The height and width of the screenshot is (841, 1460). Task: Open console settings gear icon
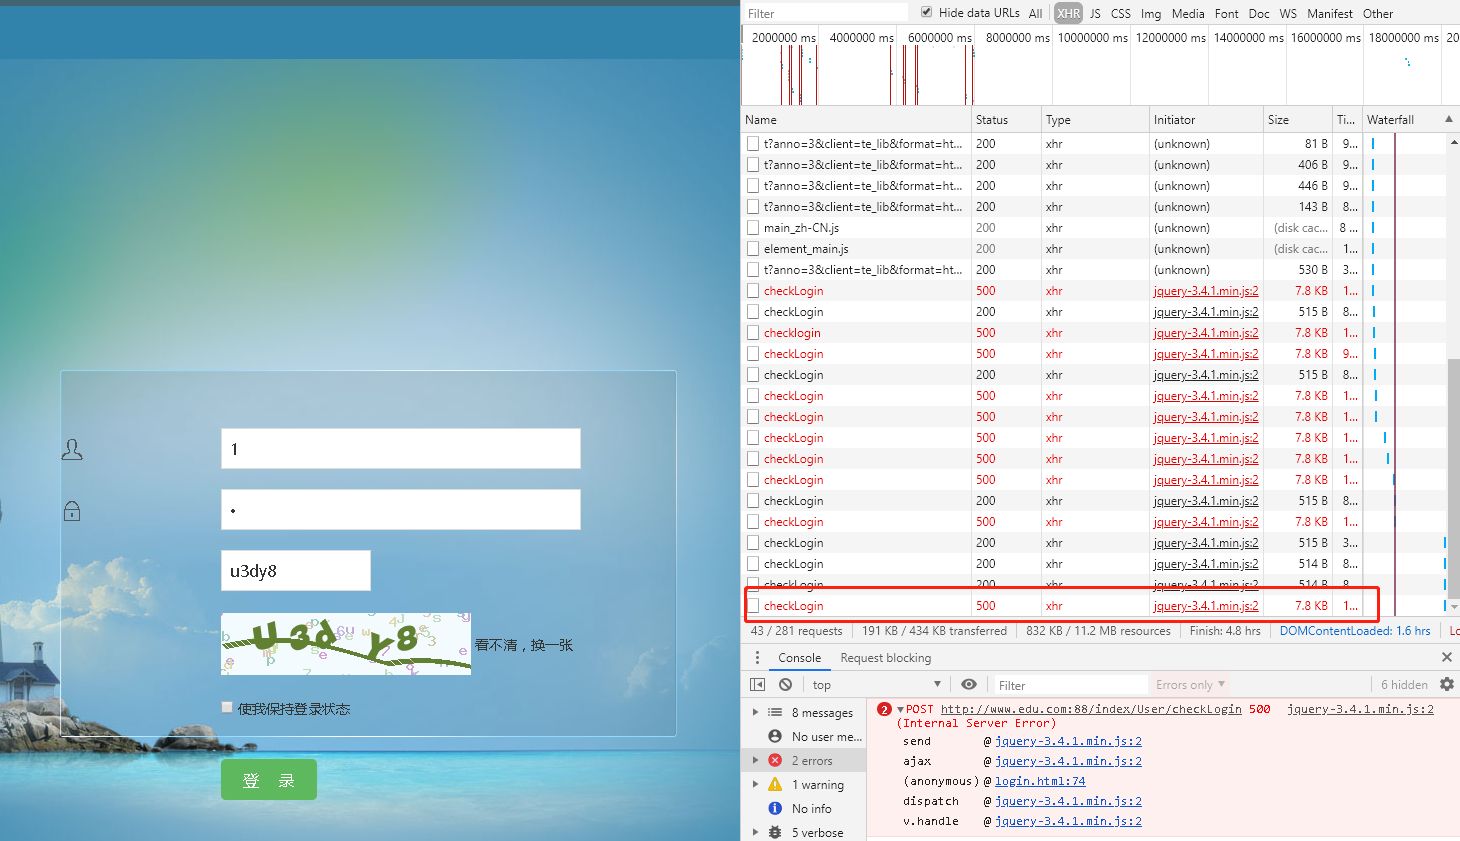[x=1446, y=685]
